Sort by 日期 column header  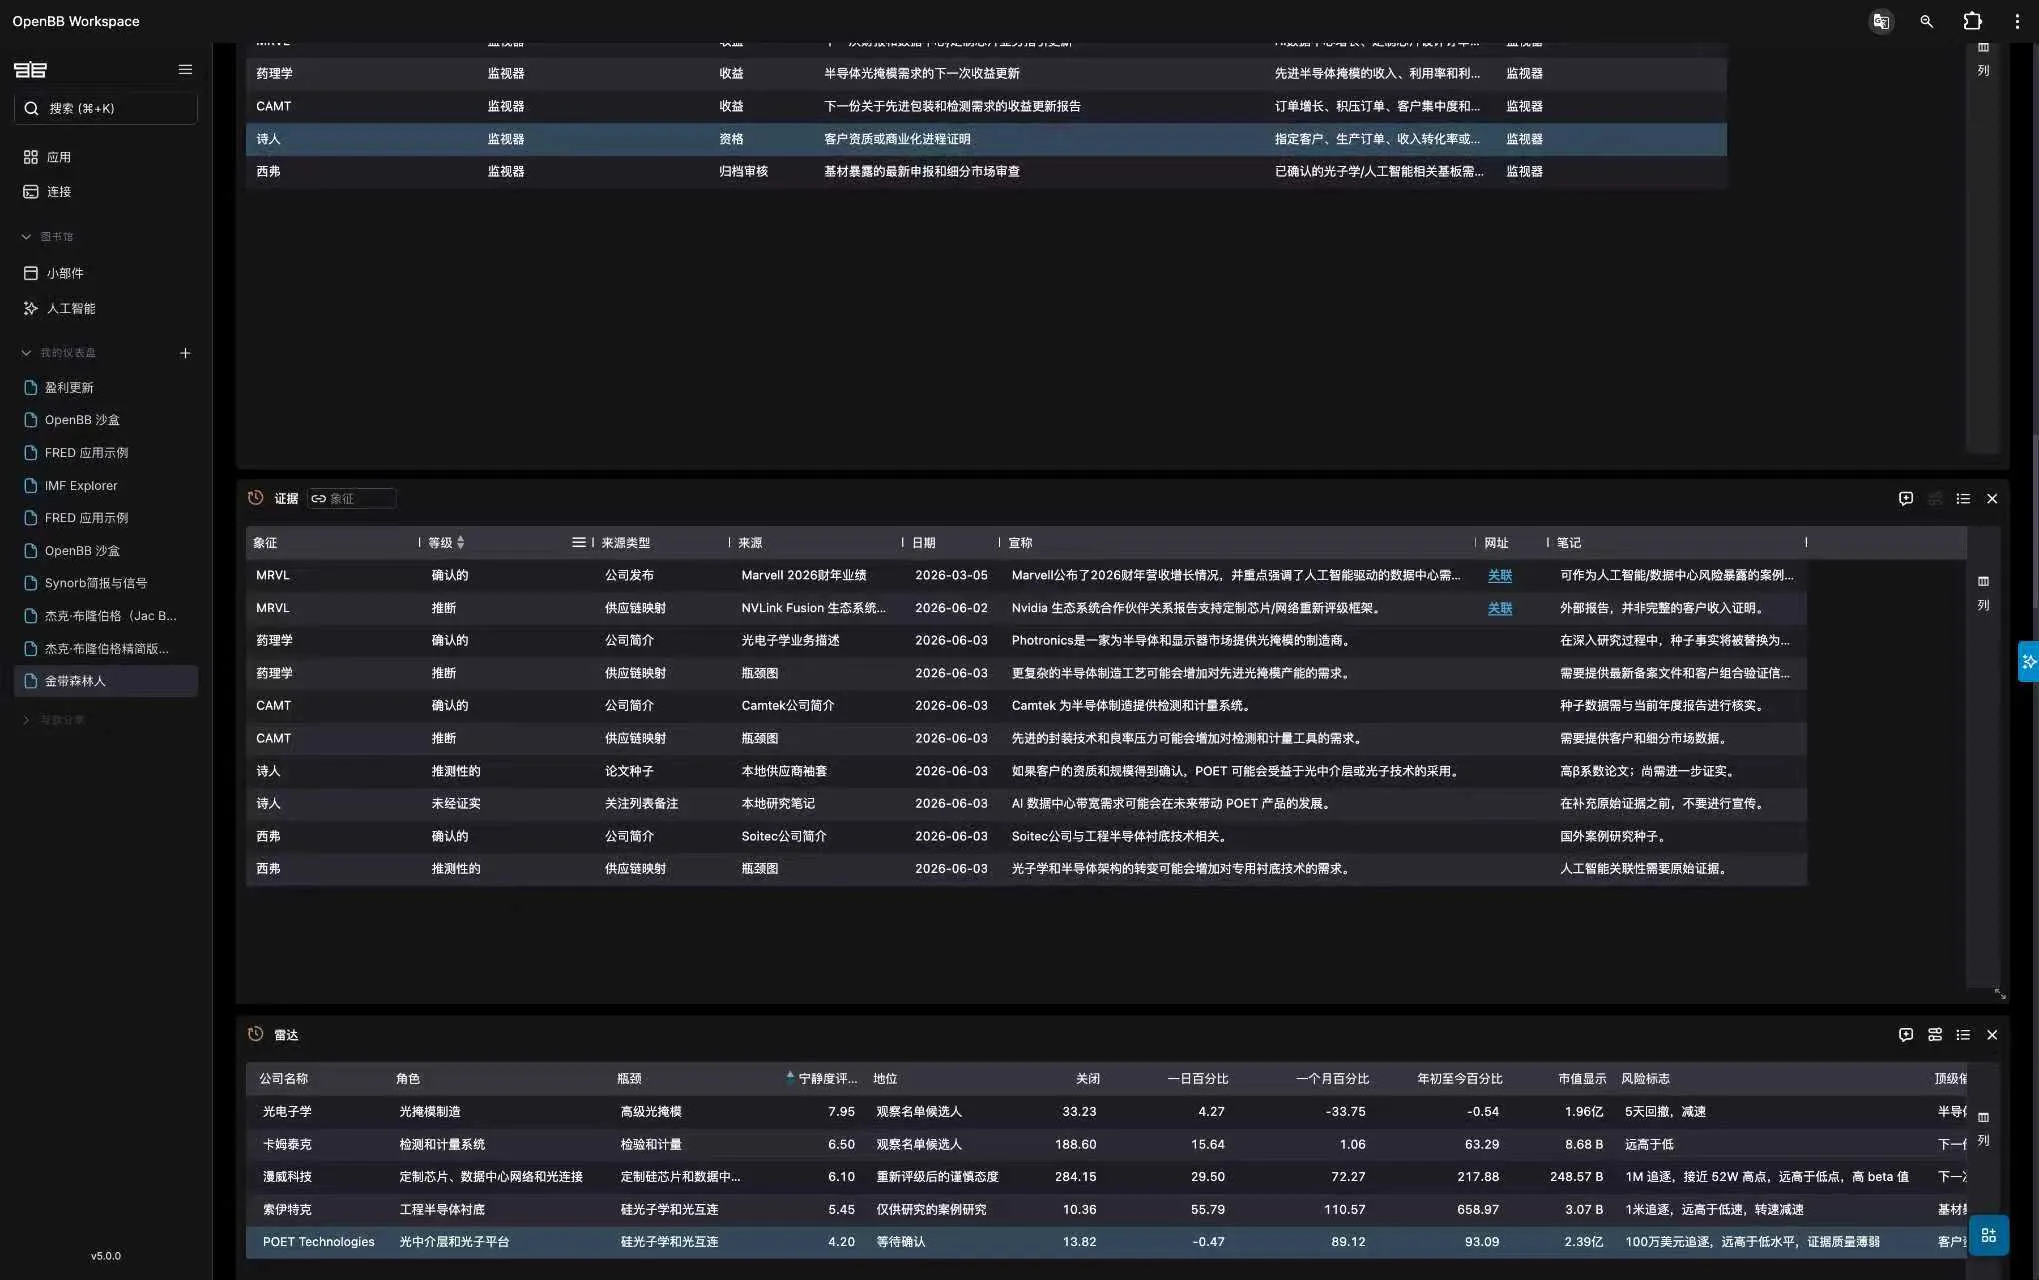pos(924,542)
